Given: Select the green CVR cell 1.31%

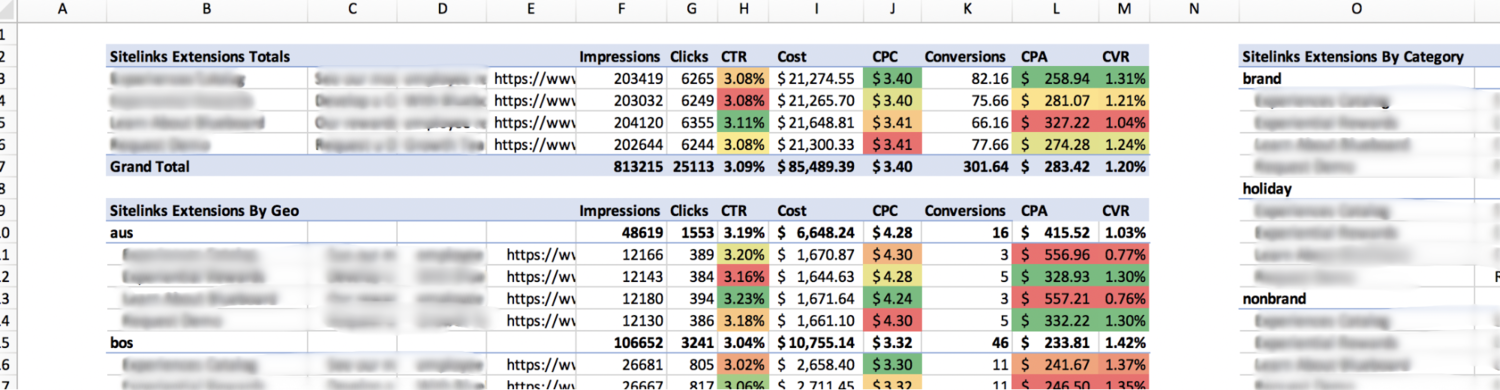Looking at the screenshot, I should point(1124,79).
